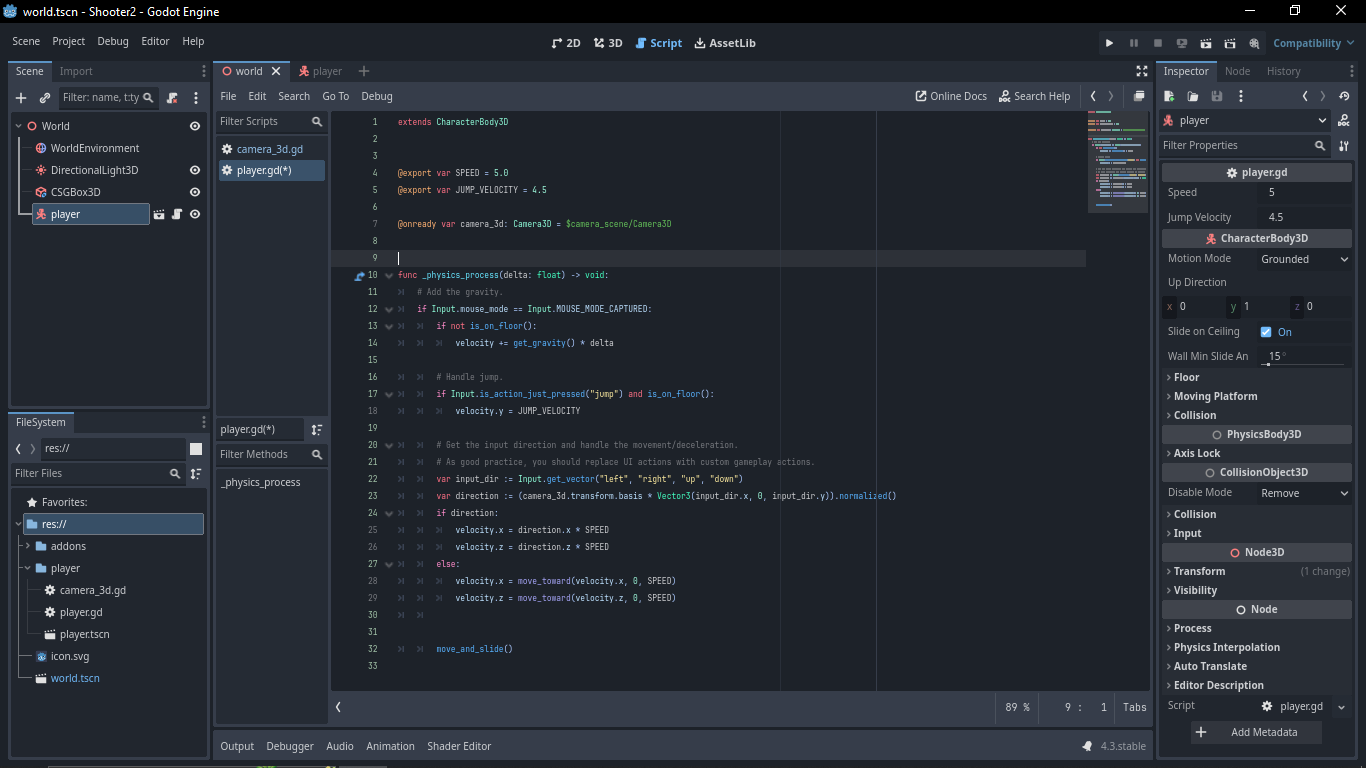The height and width of the screenshot is (768, 1366).
Task: Open Script player.gd property dropdown arrow
Action: 1342,706
